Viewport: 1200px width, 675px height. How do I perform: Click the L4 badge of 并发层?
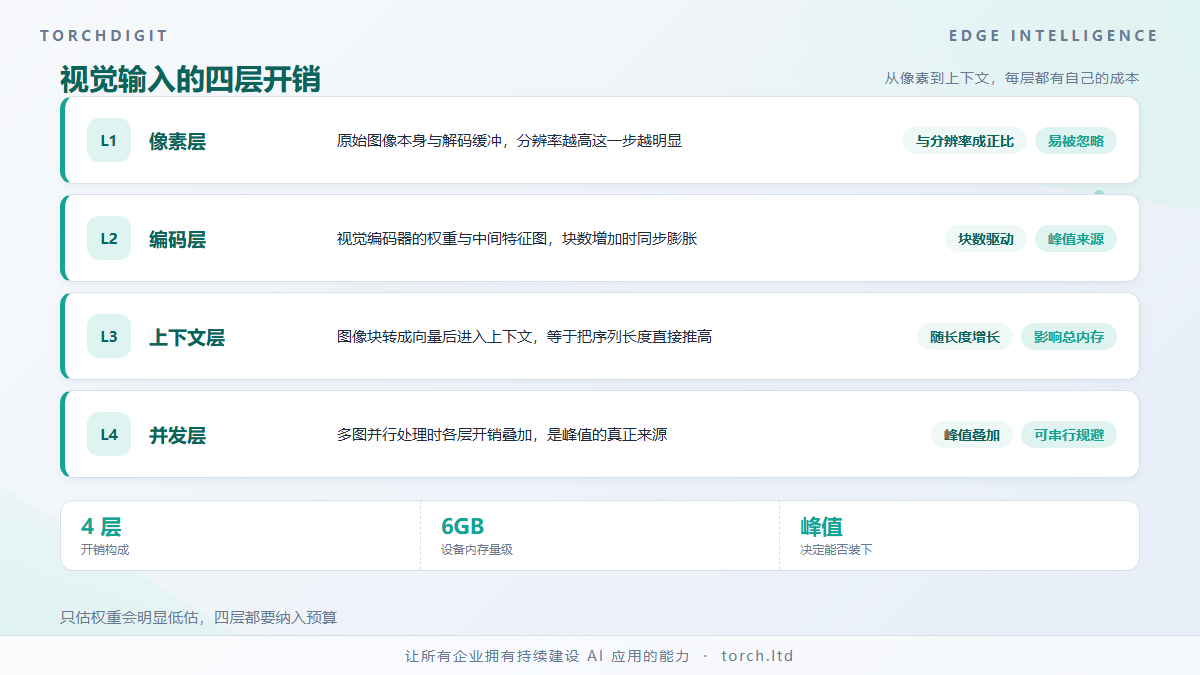(x=109, y=435)
